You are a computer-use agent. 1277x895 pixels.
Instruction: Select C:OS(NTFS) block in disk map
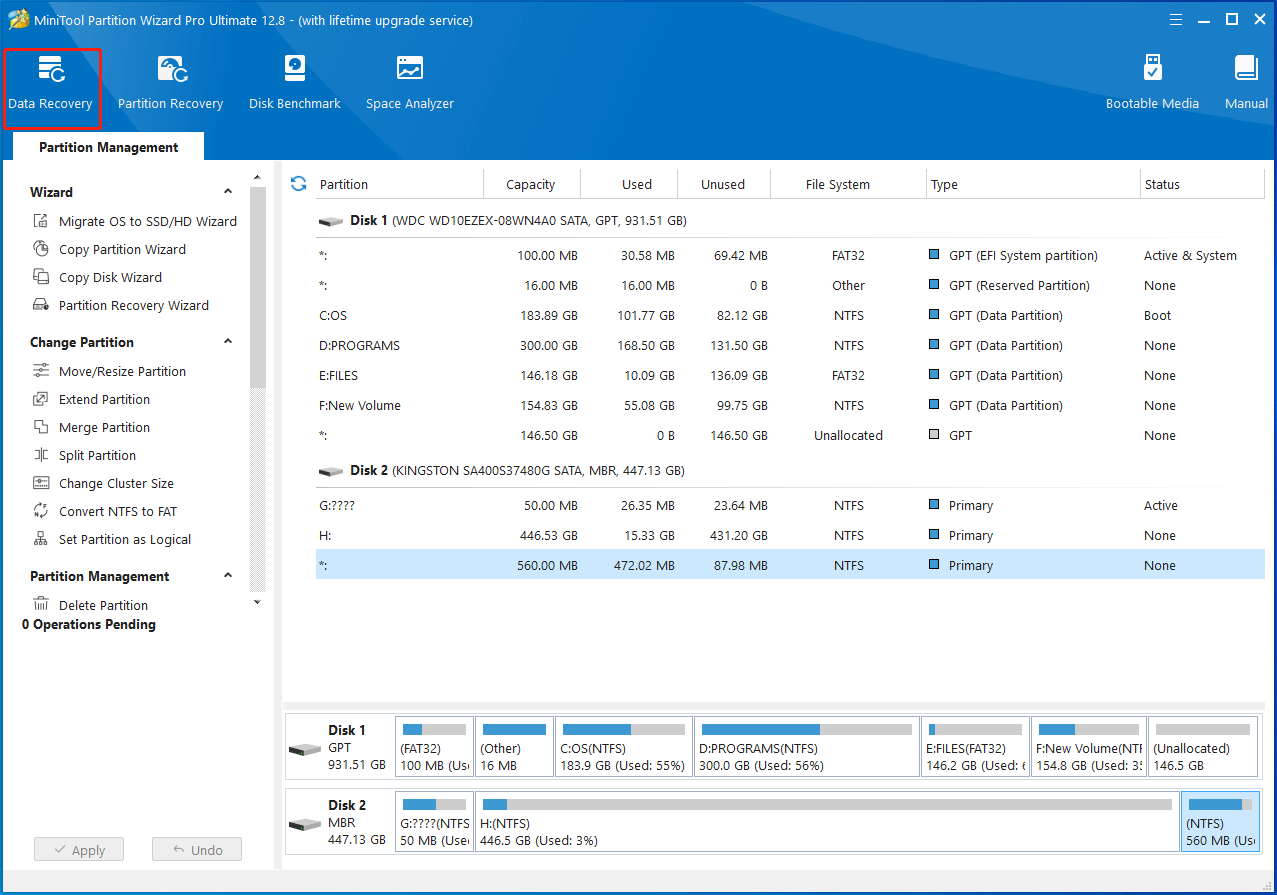point(624,746)
